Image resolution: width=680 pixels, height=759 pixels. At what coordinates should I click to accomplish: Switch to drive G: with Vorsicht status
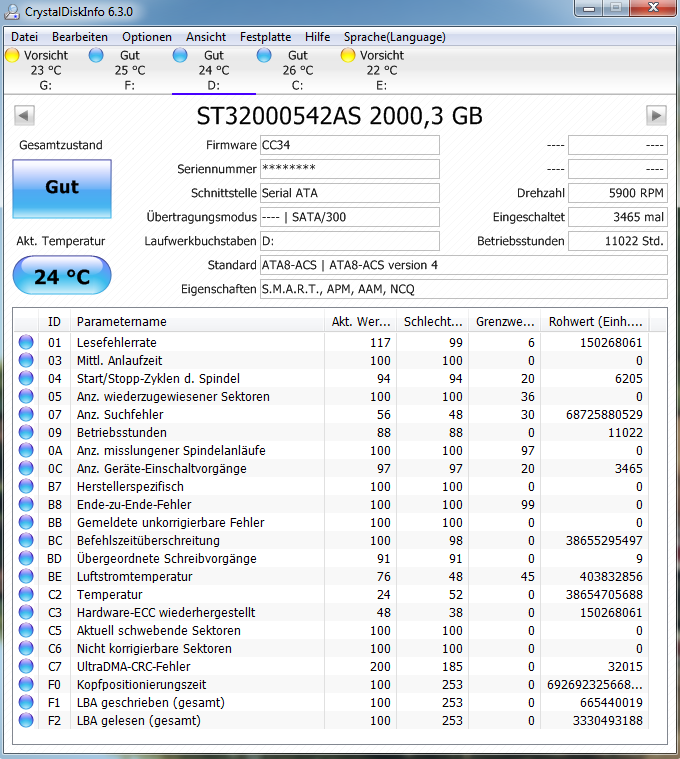pyautogui.click(x=45, y=70)
